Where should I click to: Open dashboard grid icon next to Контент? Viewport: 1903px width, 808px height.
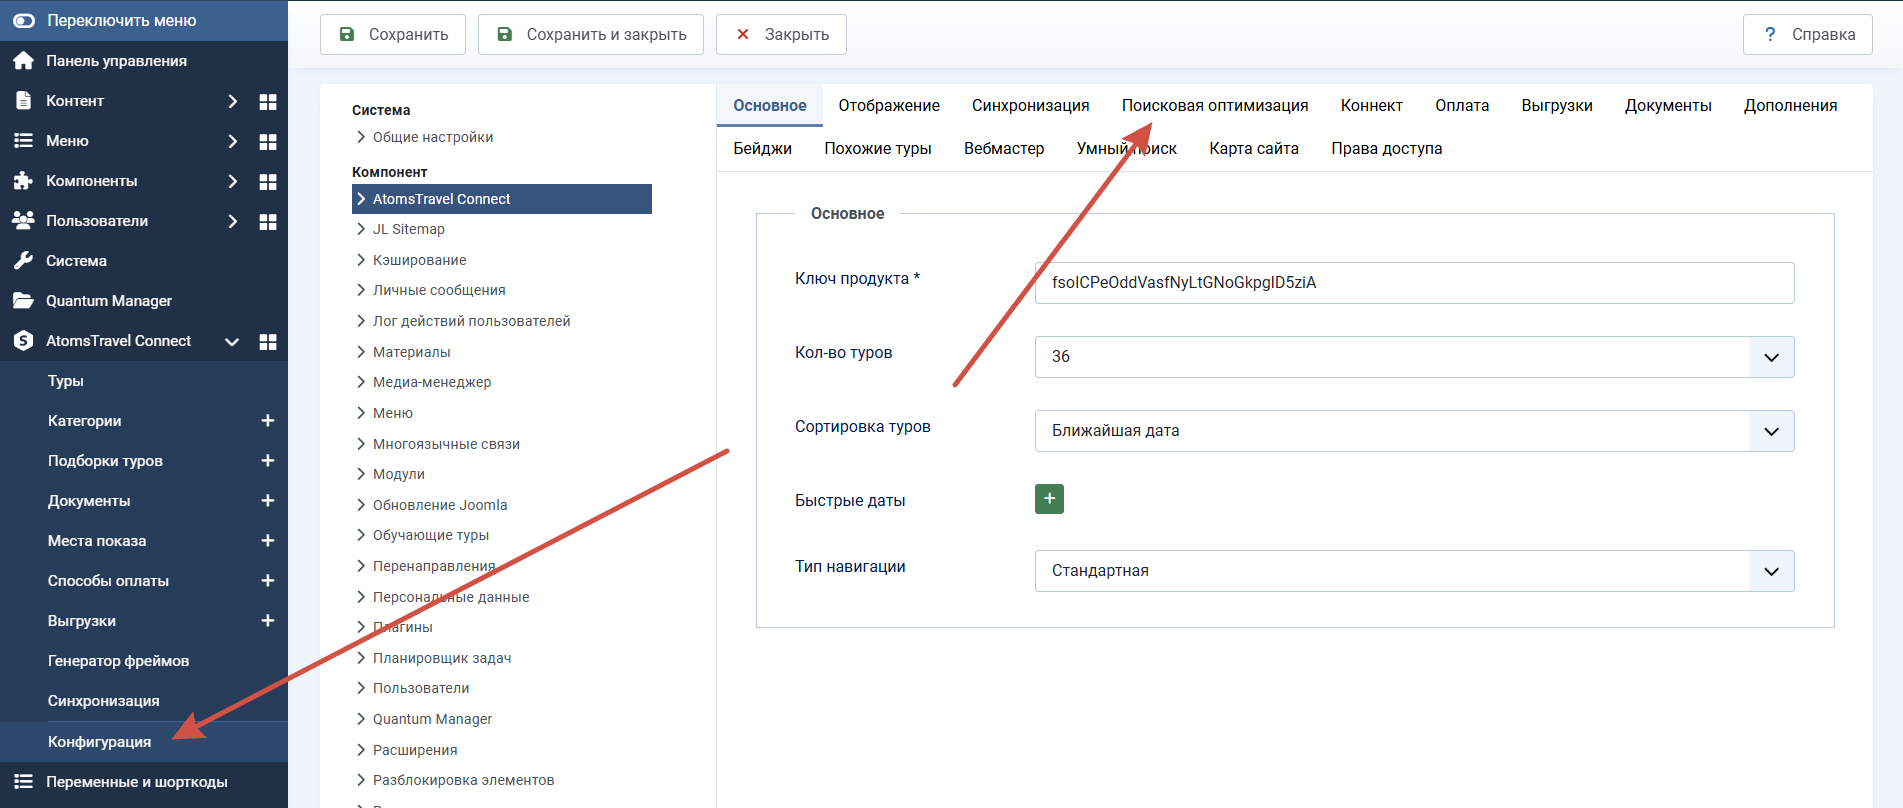coord(268,101)
